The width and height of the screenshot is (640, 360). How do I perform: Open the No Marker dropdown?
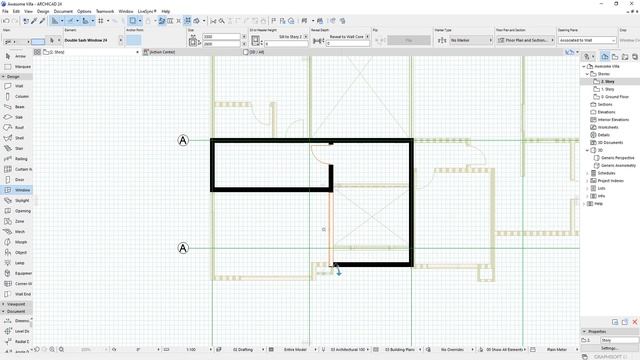tap(471, 40)
